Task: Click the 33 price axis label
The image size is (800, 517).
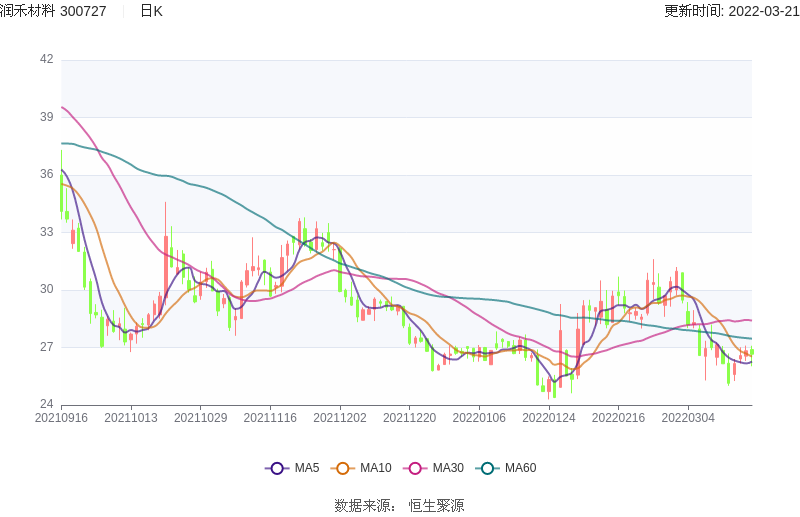Action: pyautogui.click(x=47, y=232)
